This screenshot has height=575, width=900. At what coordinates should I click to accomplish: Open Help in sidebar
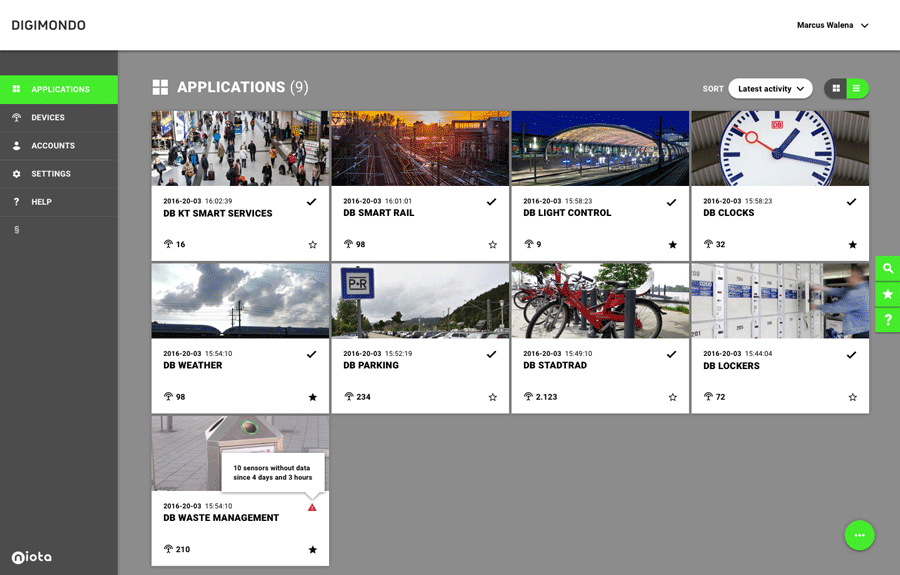coord(59,202)
